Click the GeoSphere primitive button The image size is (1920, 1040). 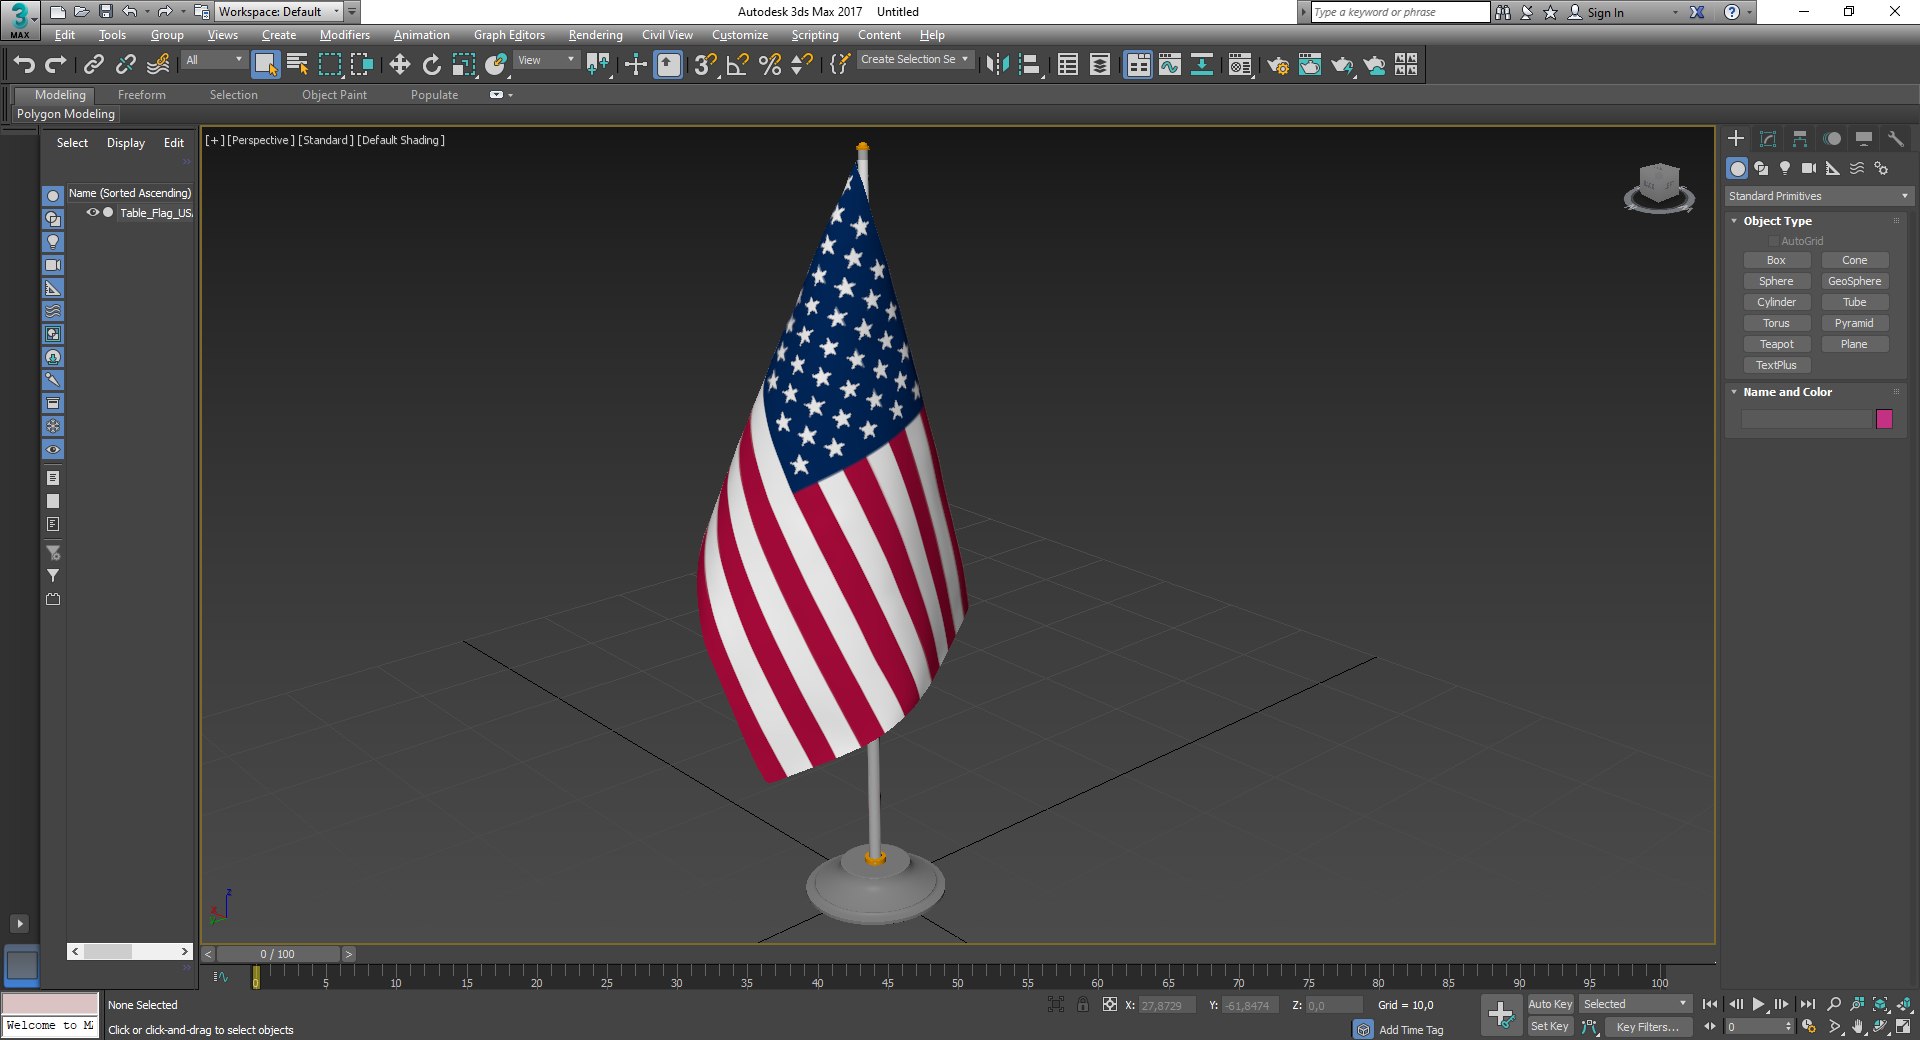(1855, 281)
